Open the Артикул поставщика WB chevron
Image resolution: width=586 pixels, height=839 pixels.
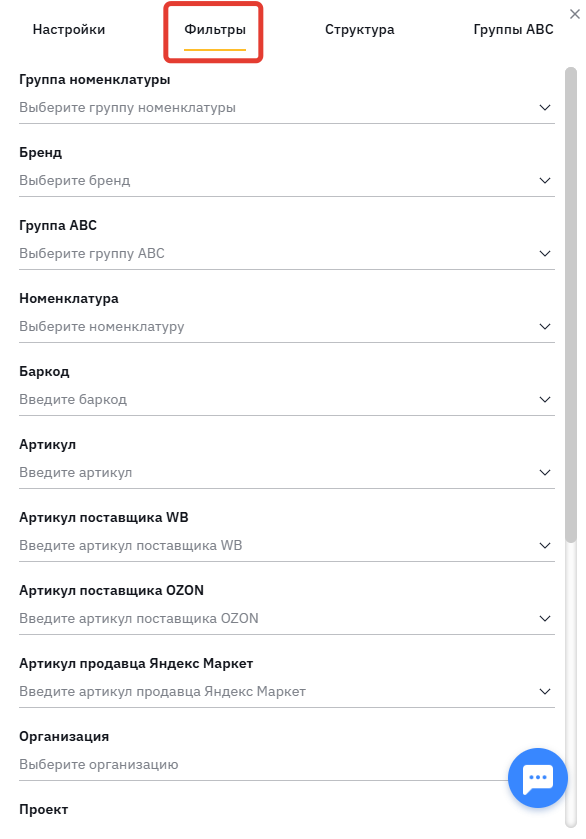545,546
